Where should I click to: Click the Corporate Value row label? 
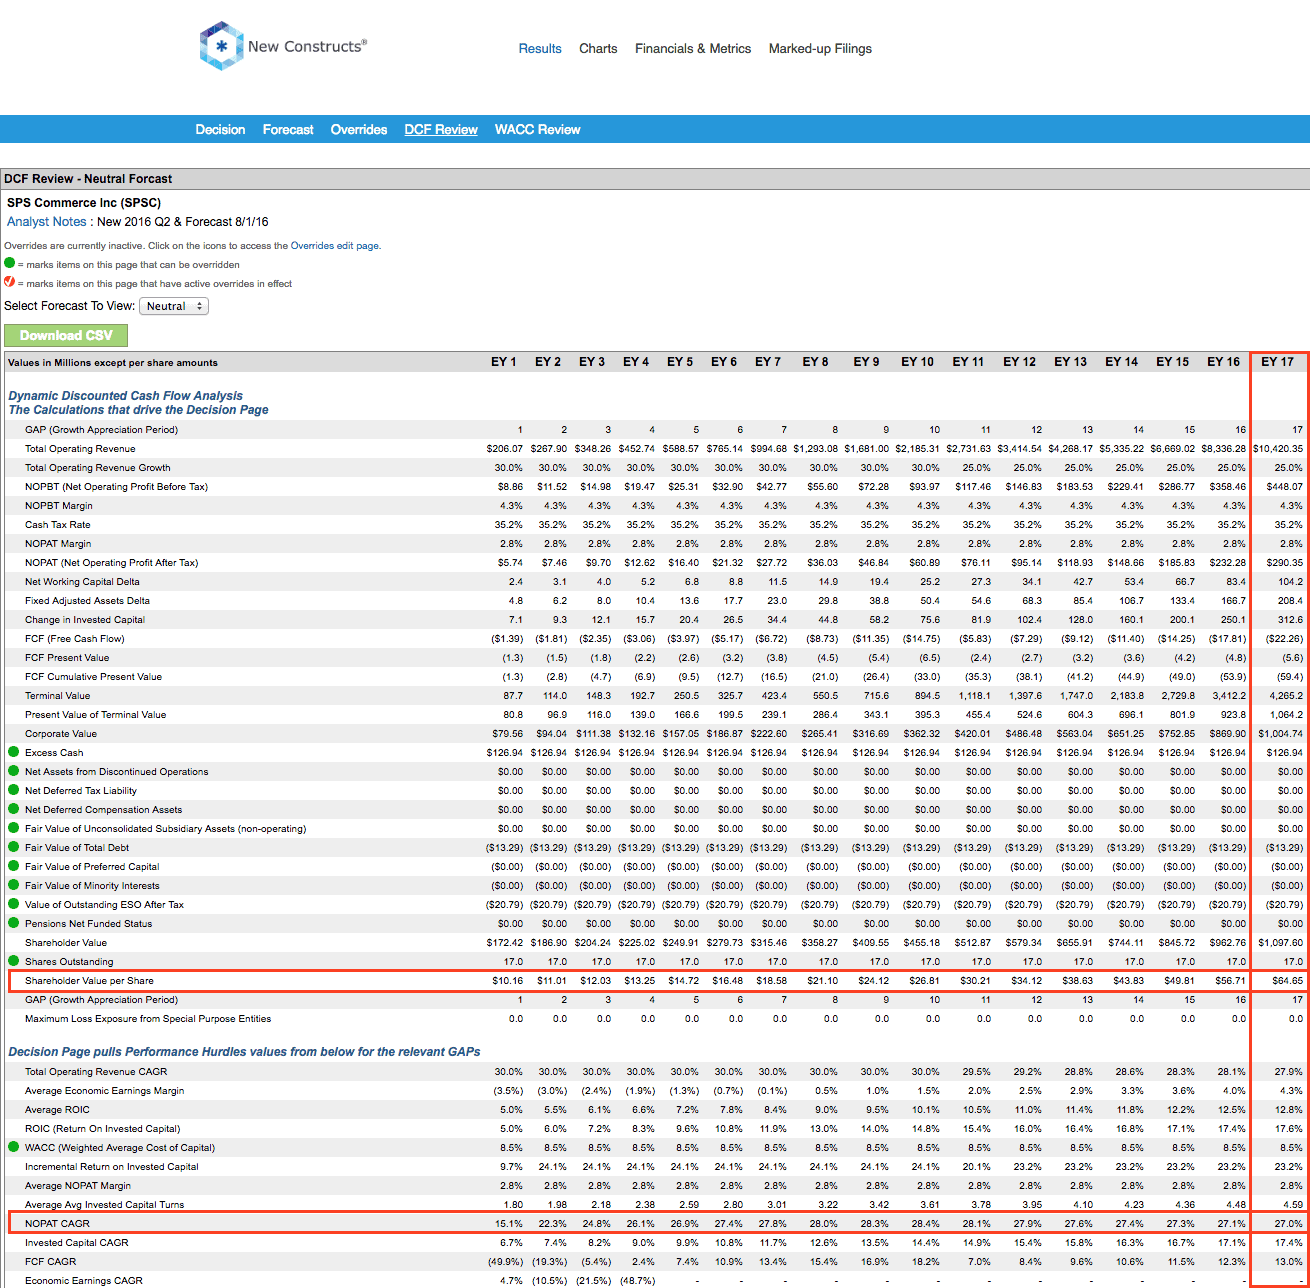[61, 734]
